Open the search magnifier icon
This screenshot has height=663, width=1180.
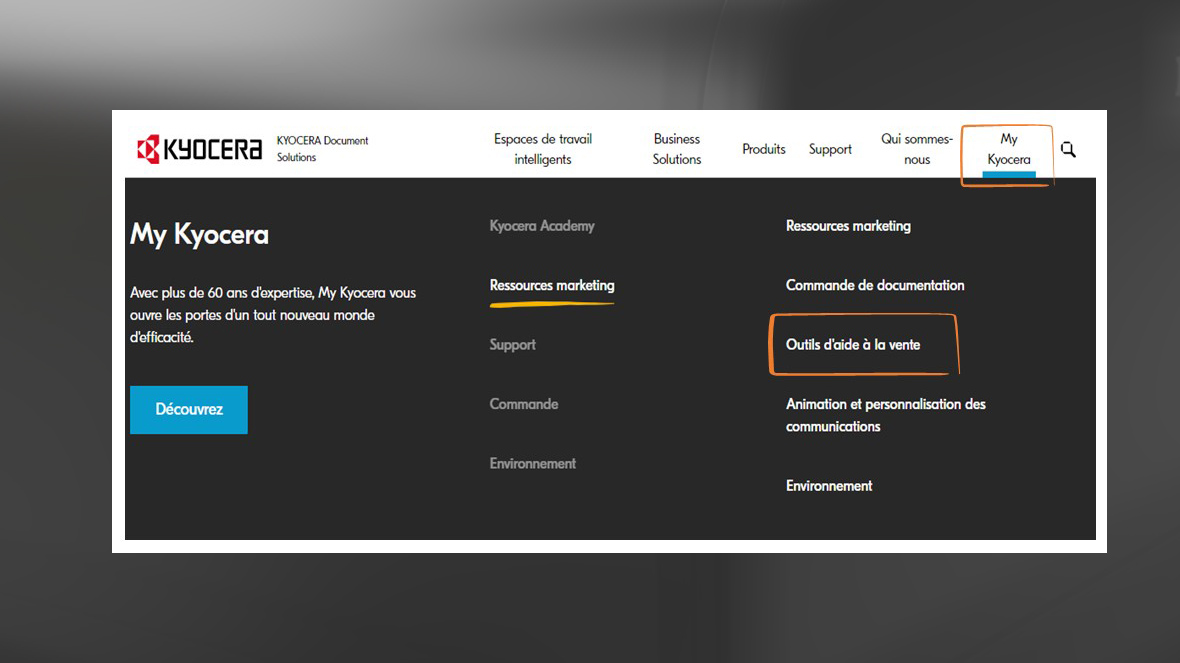point(1068,149)
